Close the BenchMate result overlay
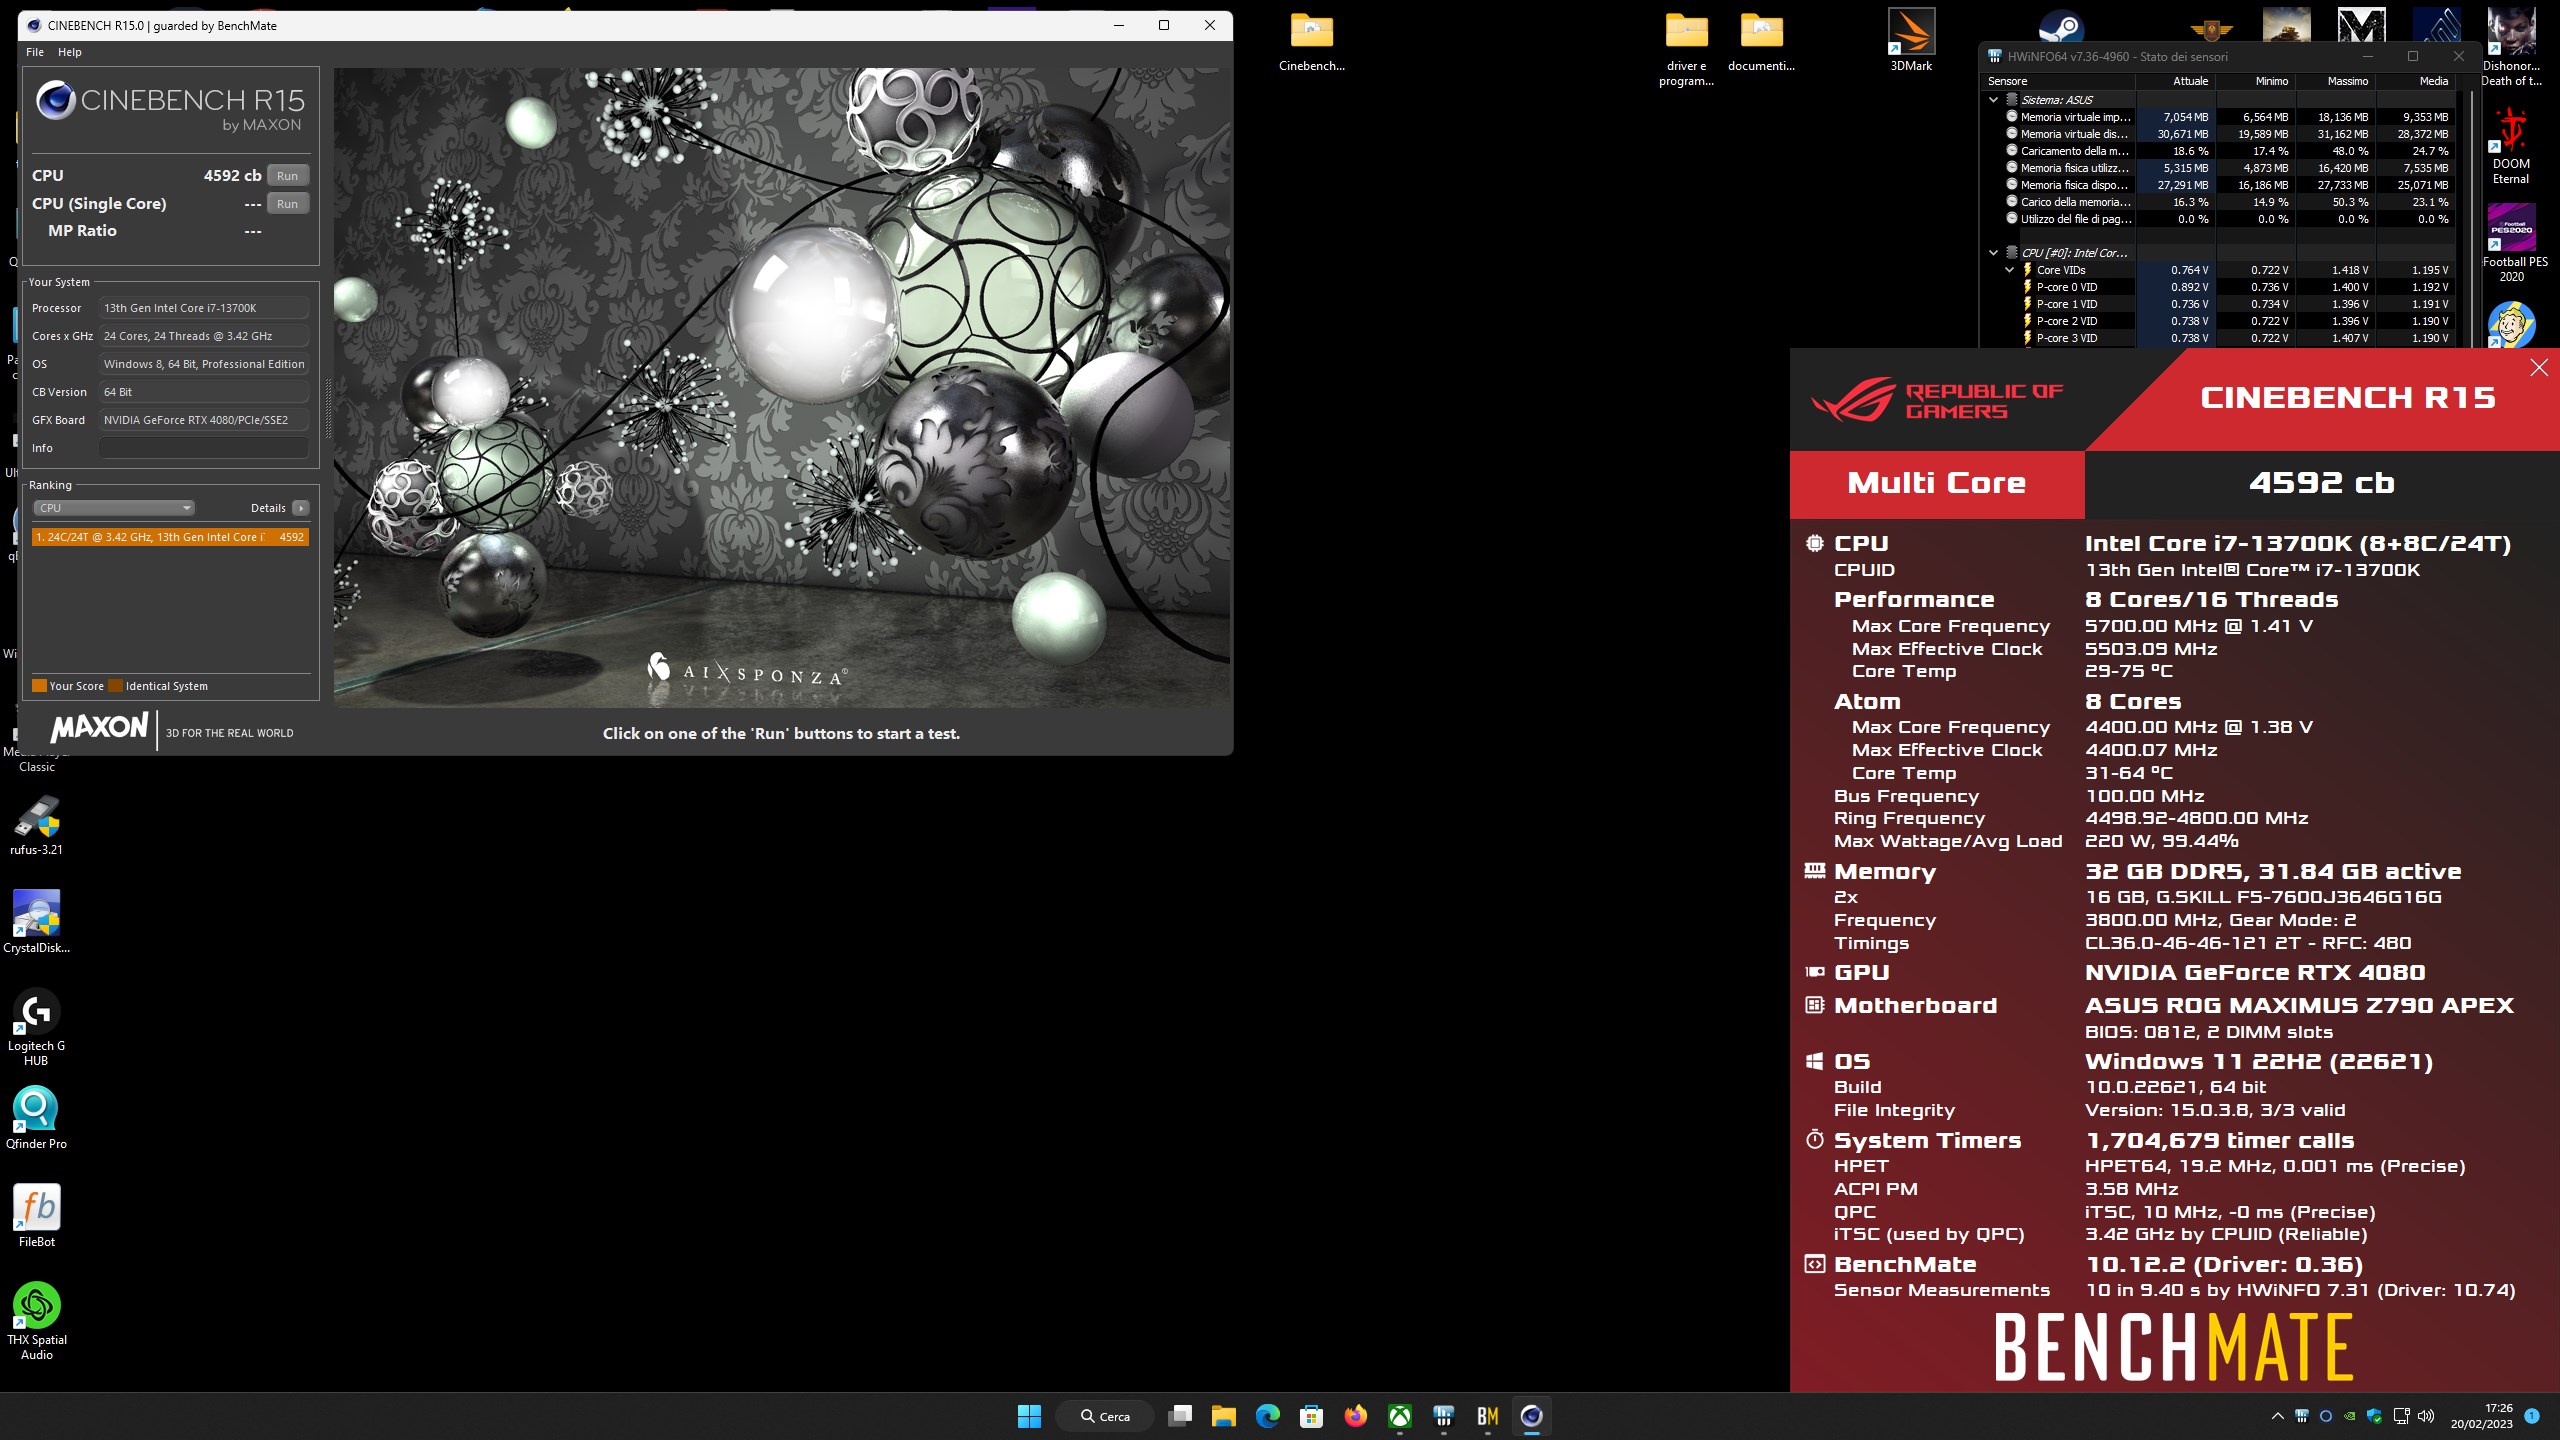Screen dimensions: 2560x1440 click(2539, 368)
